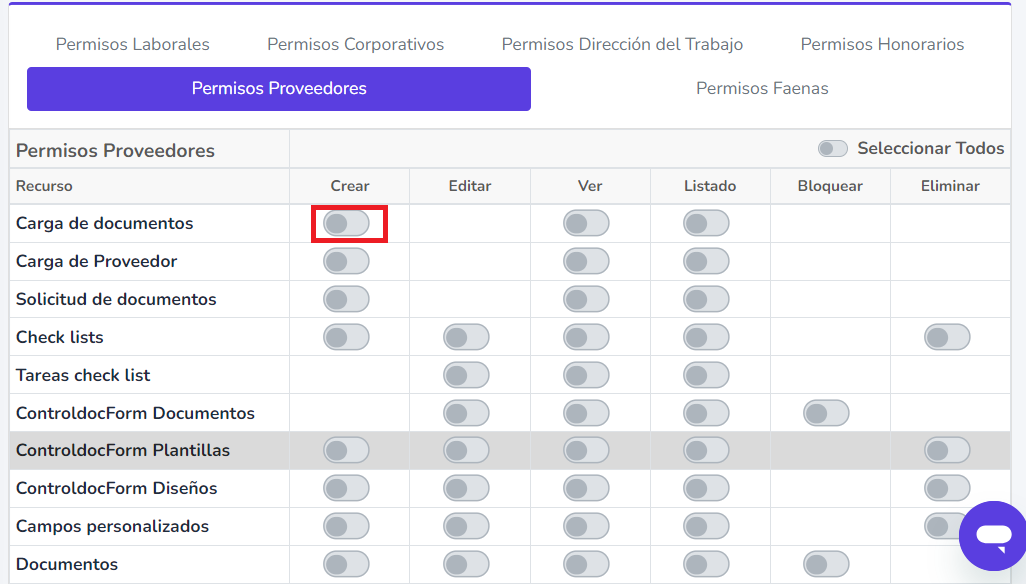The width and height of the screenshot is (1026, 584).
Task: Enable Bloquear toggle for Documentos row
Action: (827, 564)
